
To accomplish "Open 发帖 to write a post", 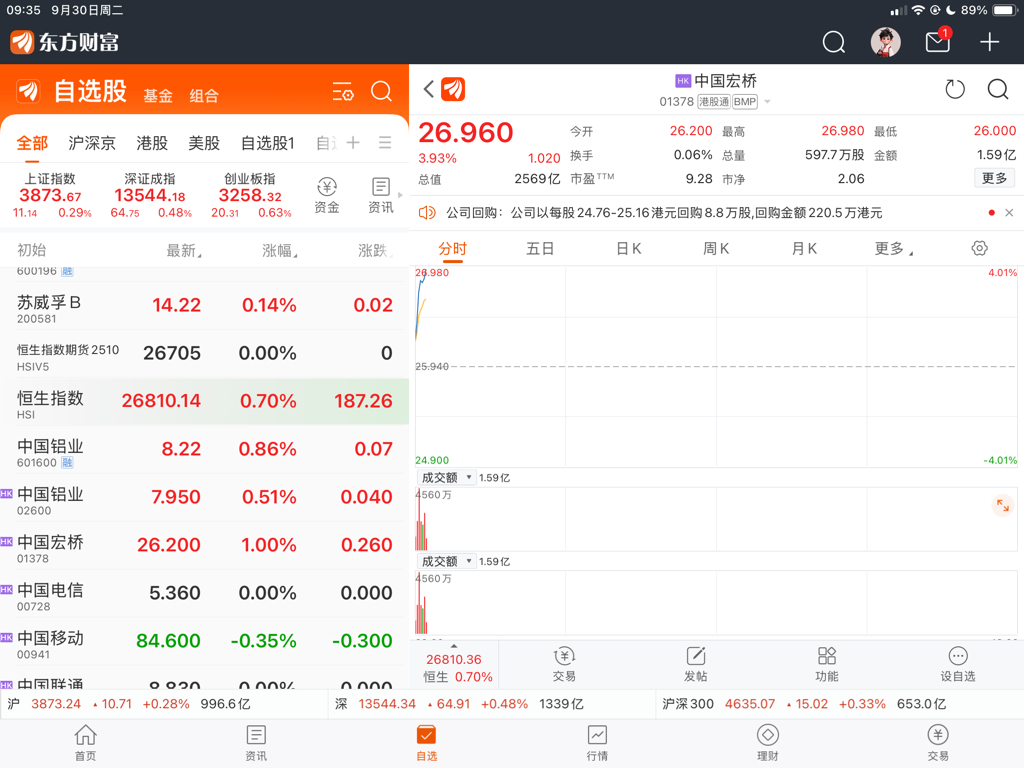I will click(x=696, y=664).
